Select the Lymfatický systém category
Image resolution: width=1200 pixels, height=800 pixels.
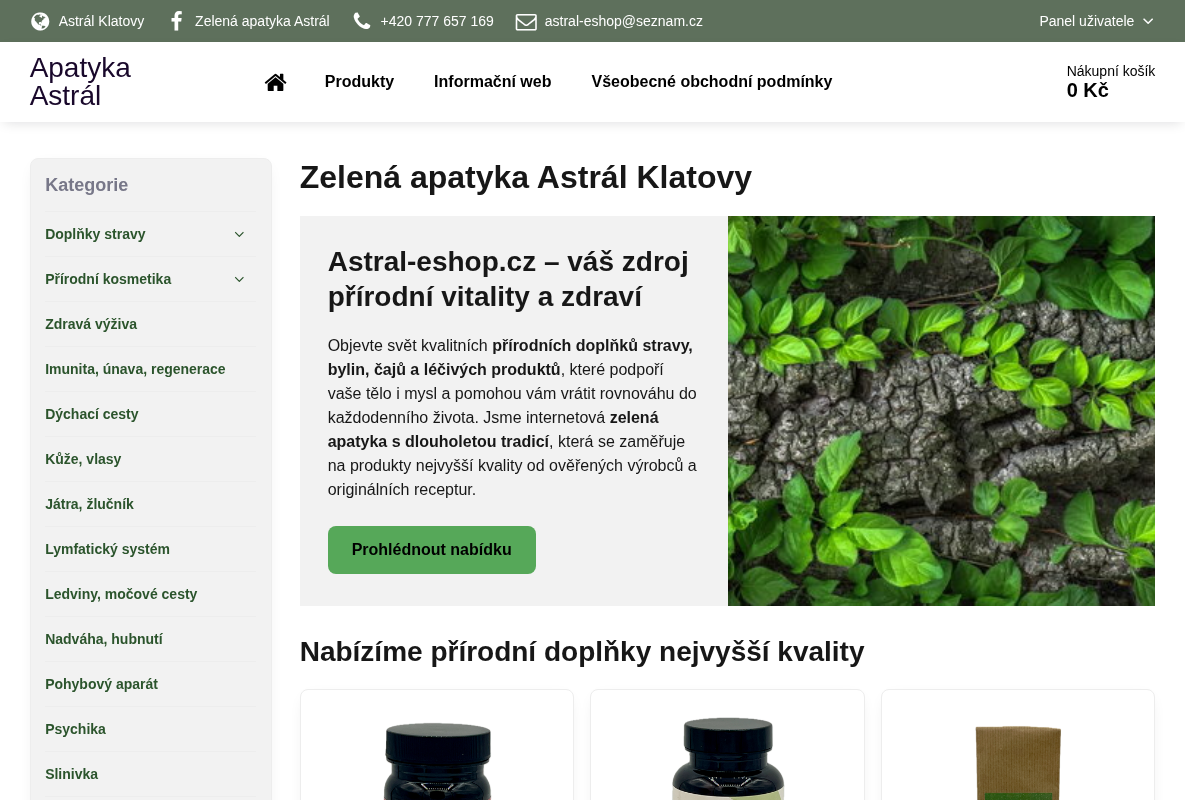pos(107,549)
